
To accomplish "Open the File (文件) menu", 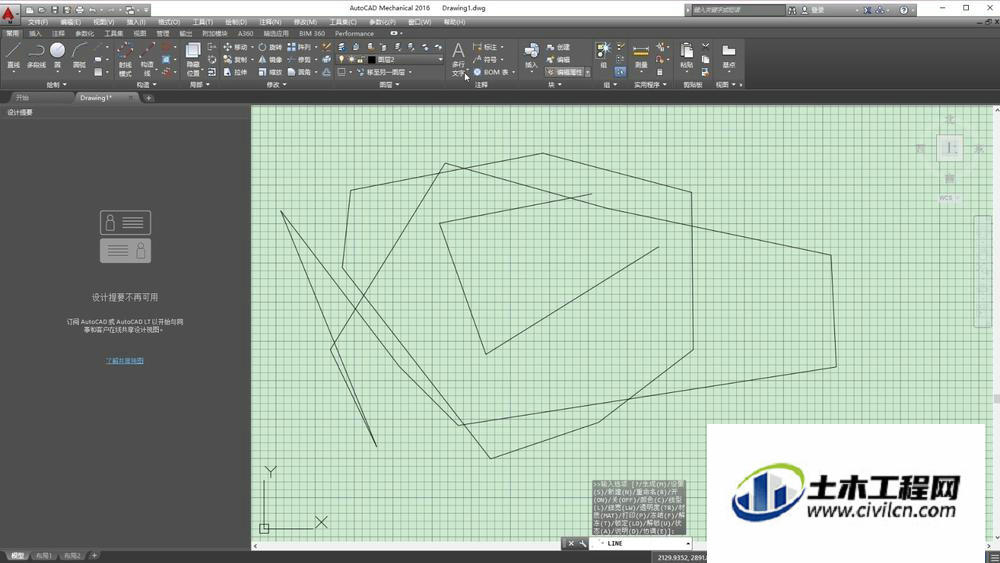I will [38, 22].
